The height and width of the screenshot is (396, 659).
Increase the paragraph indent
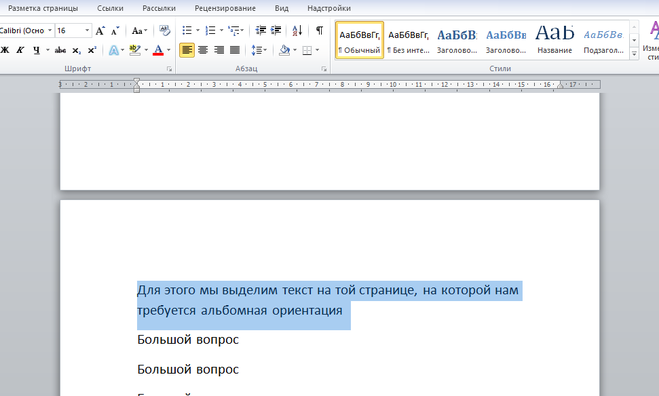pyautogui.click(x=276, y=30)
